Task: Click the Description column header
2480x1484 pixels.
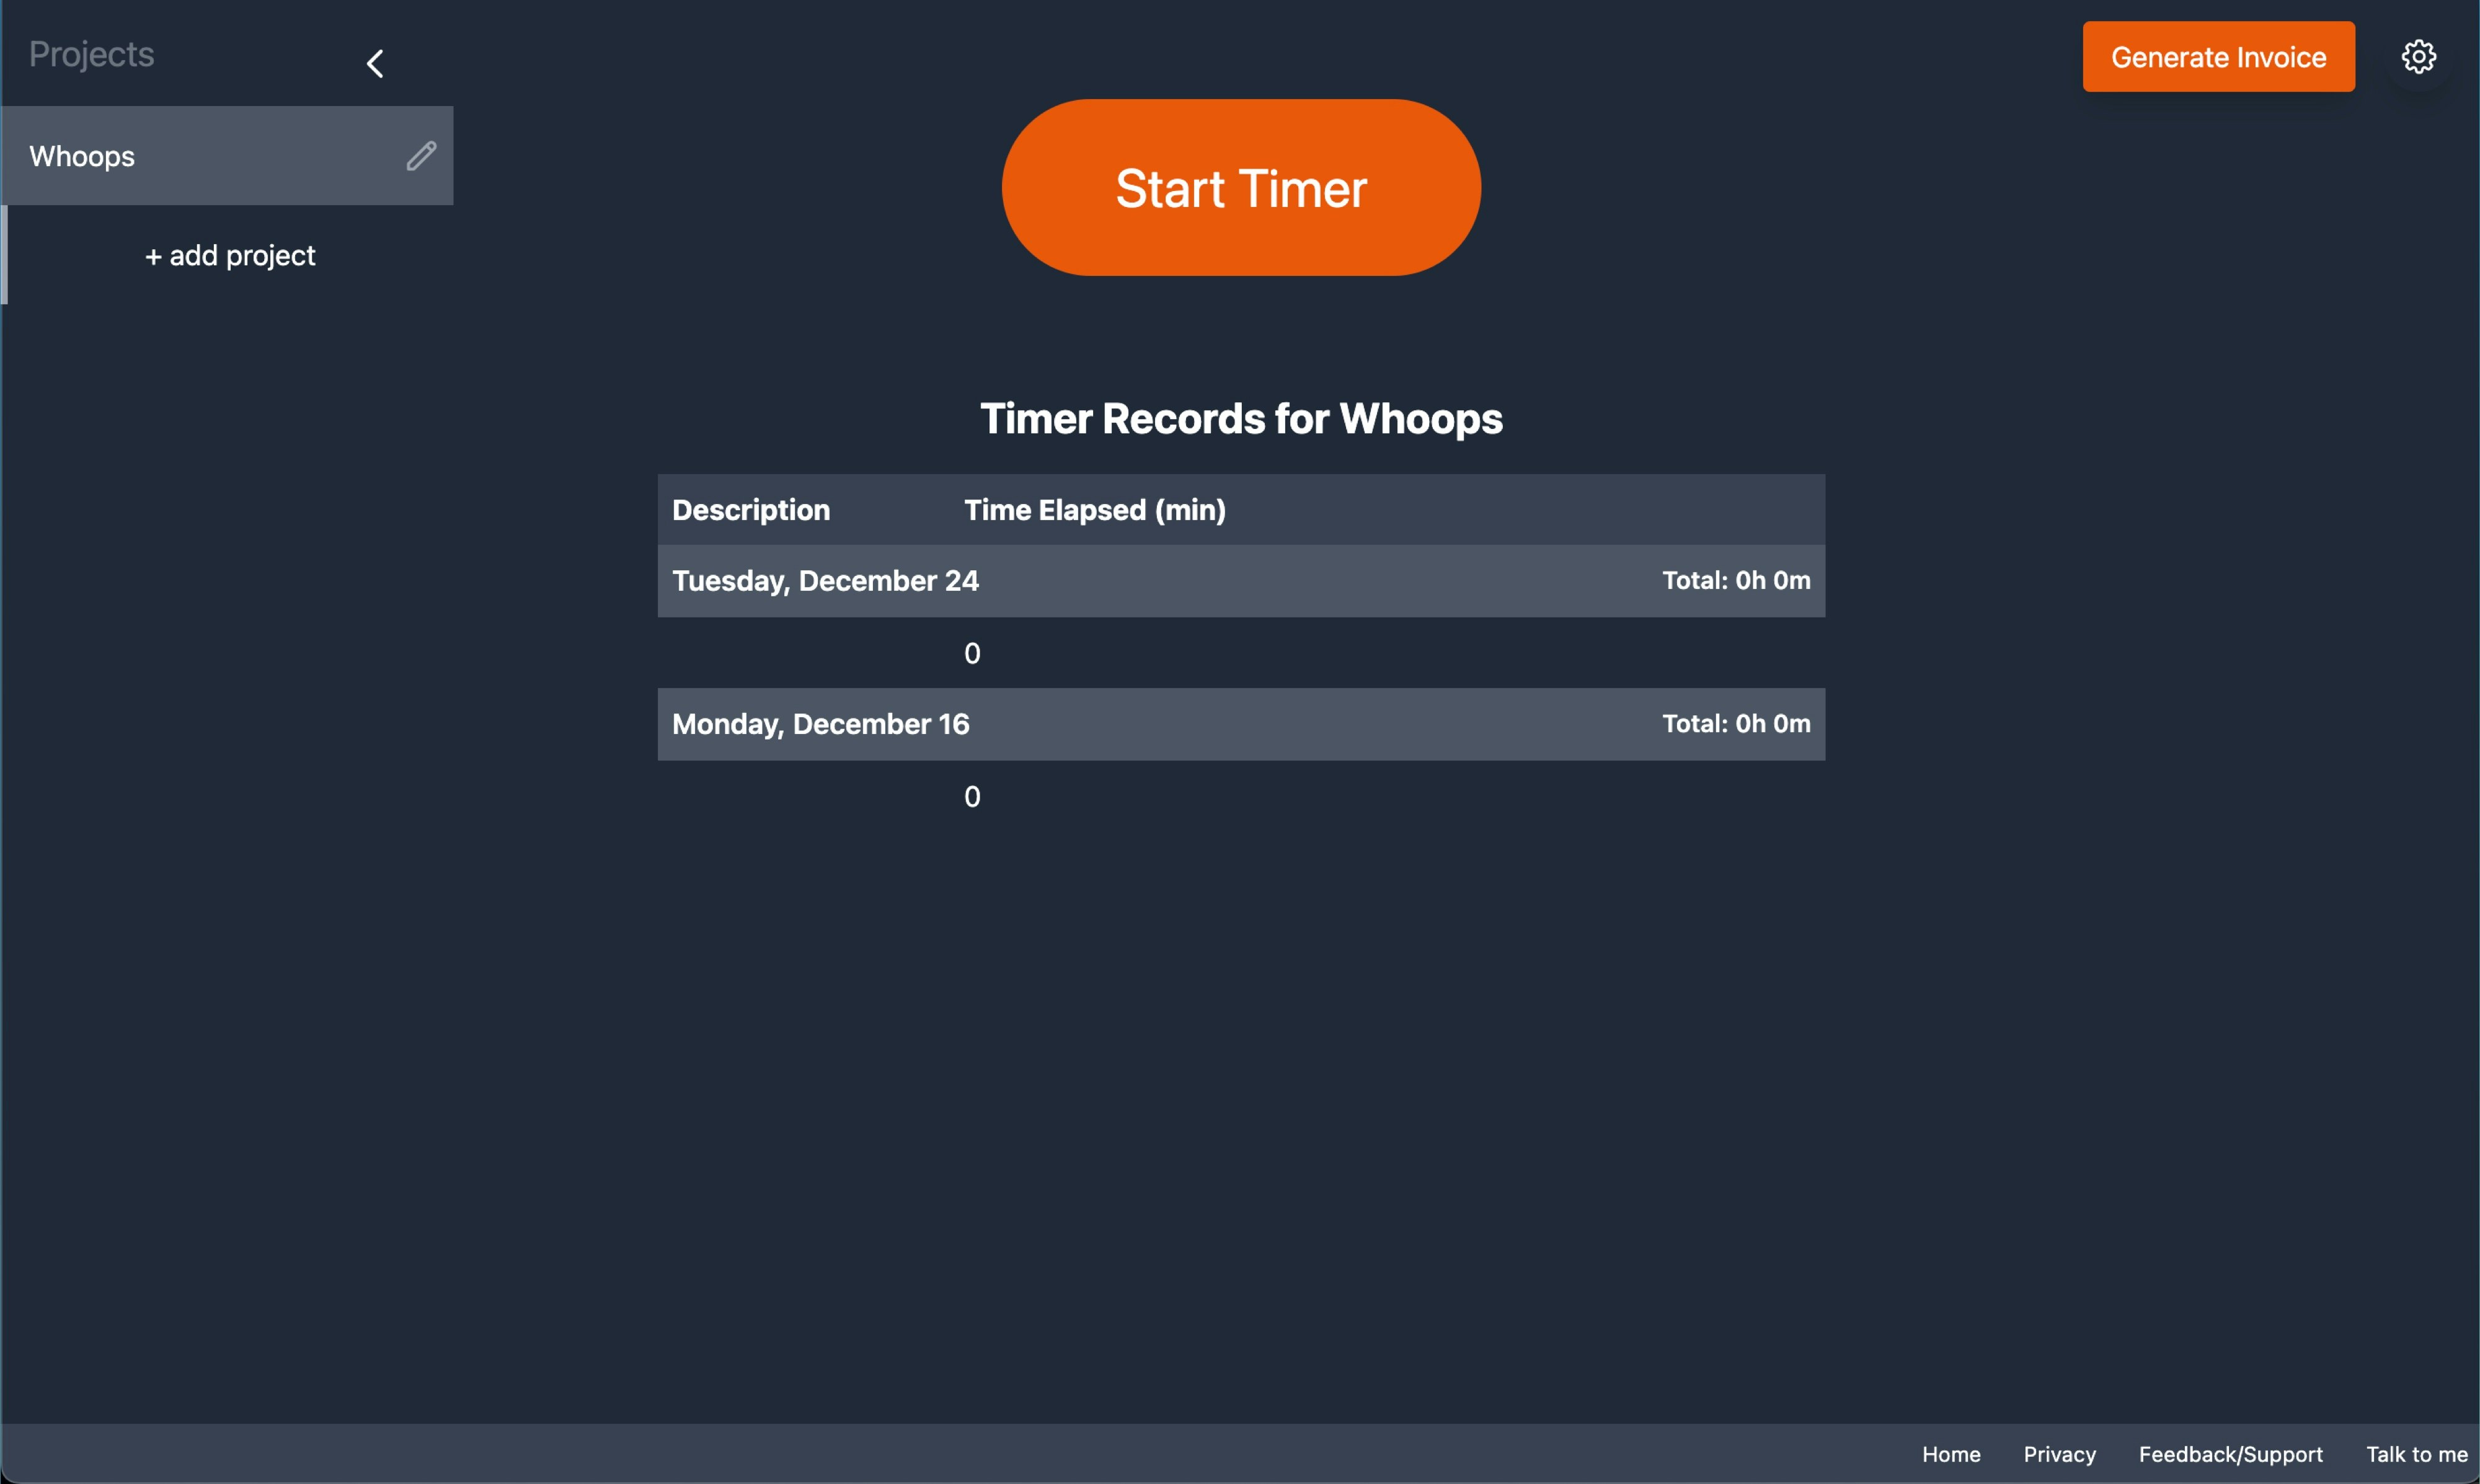Action: (751, 511)
